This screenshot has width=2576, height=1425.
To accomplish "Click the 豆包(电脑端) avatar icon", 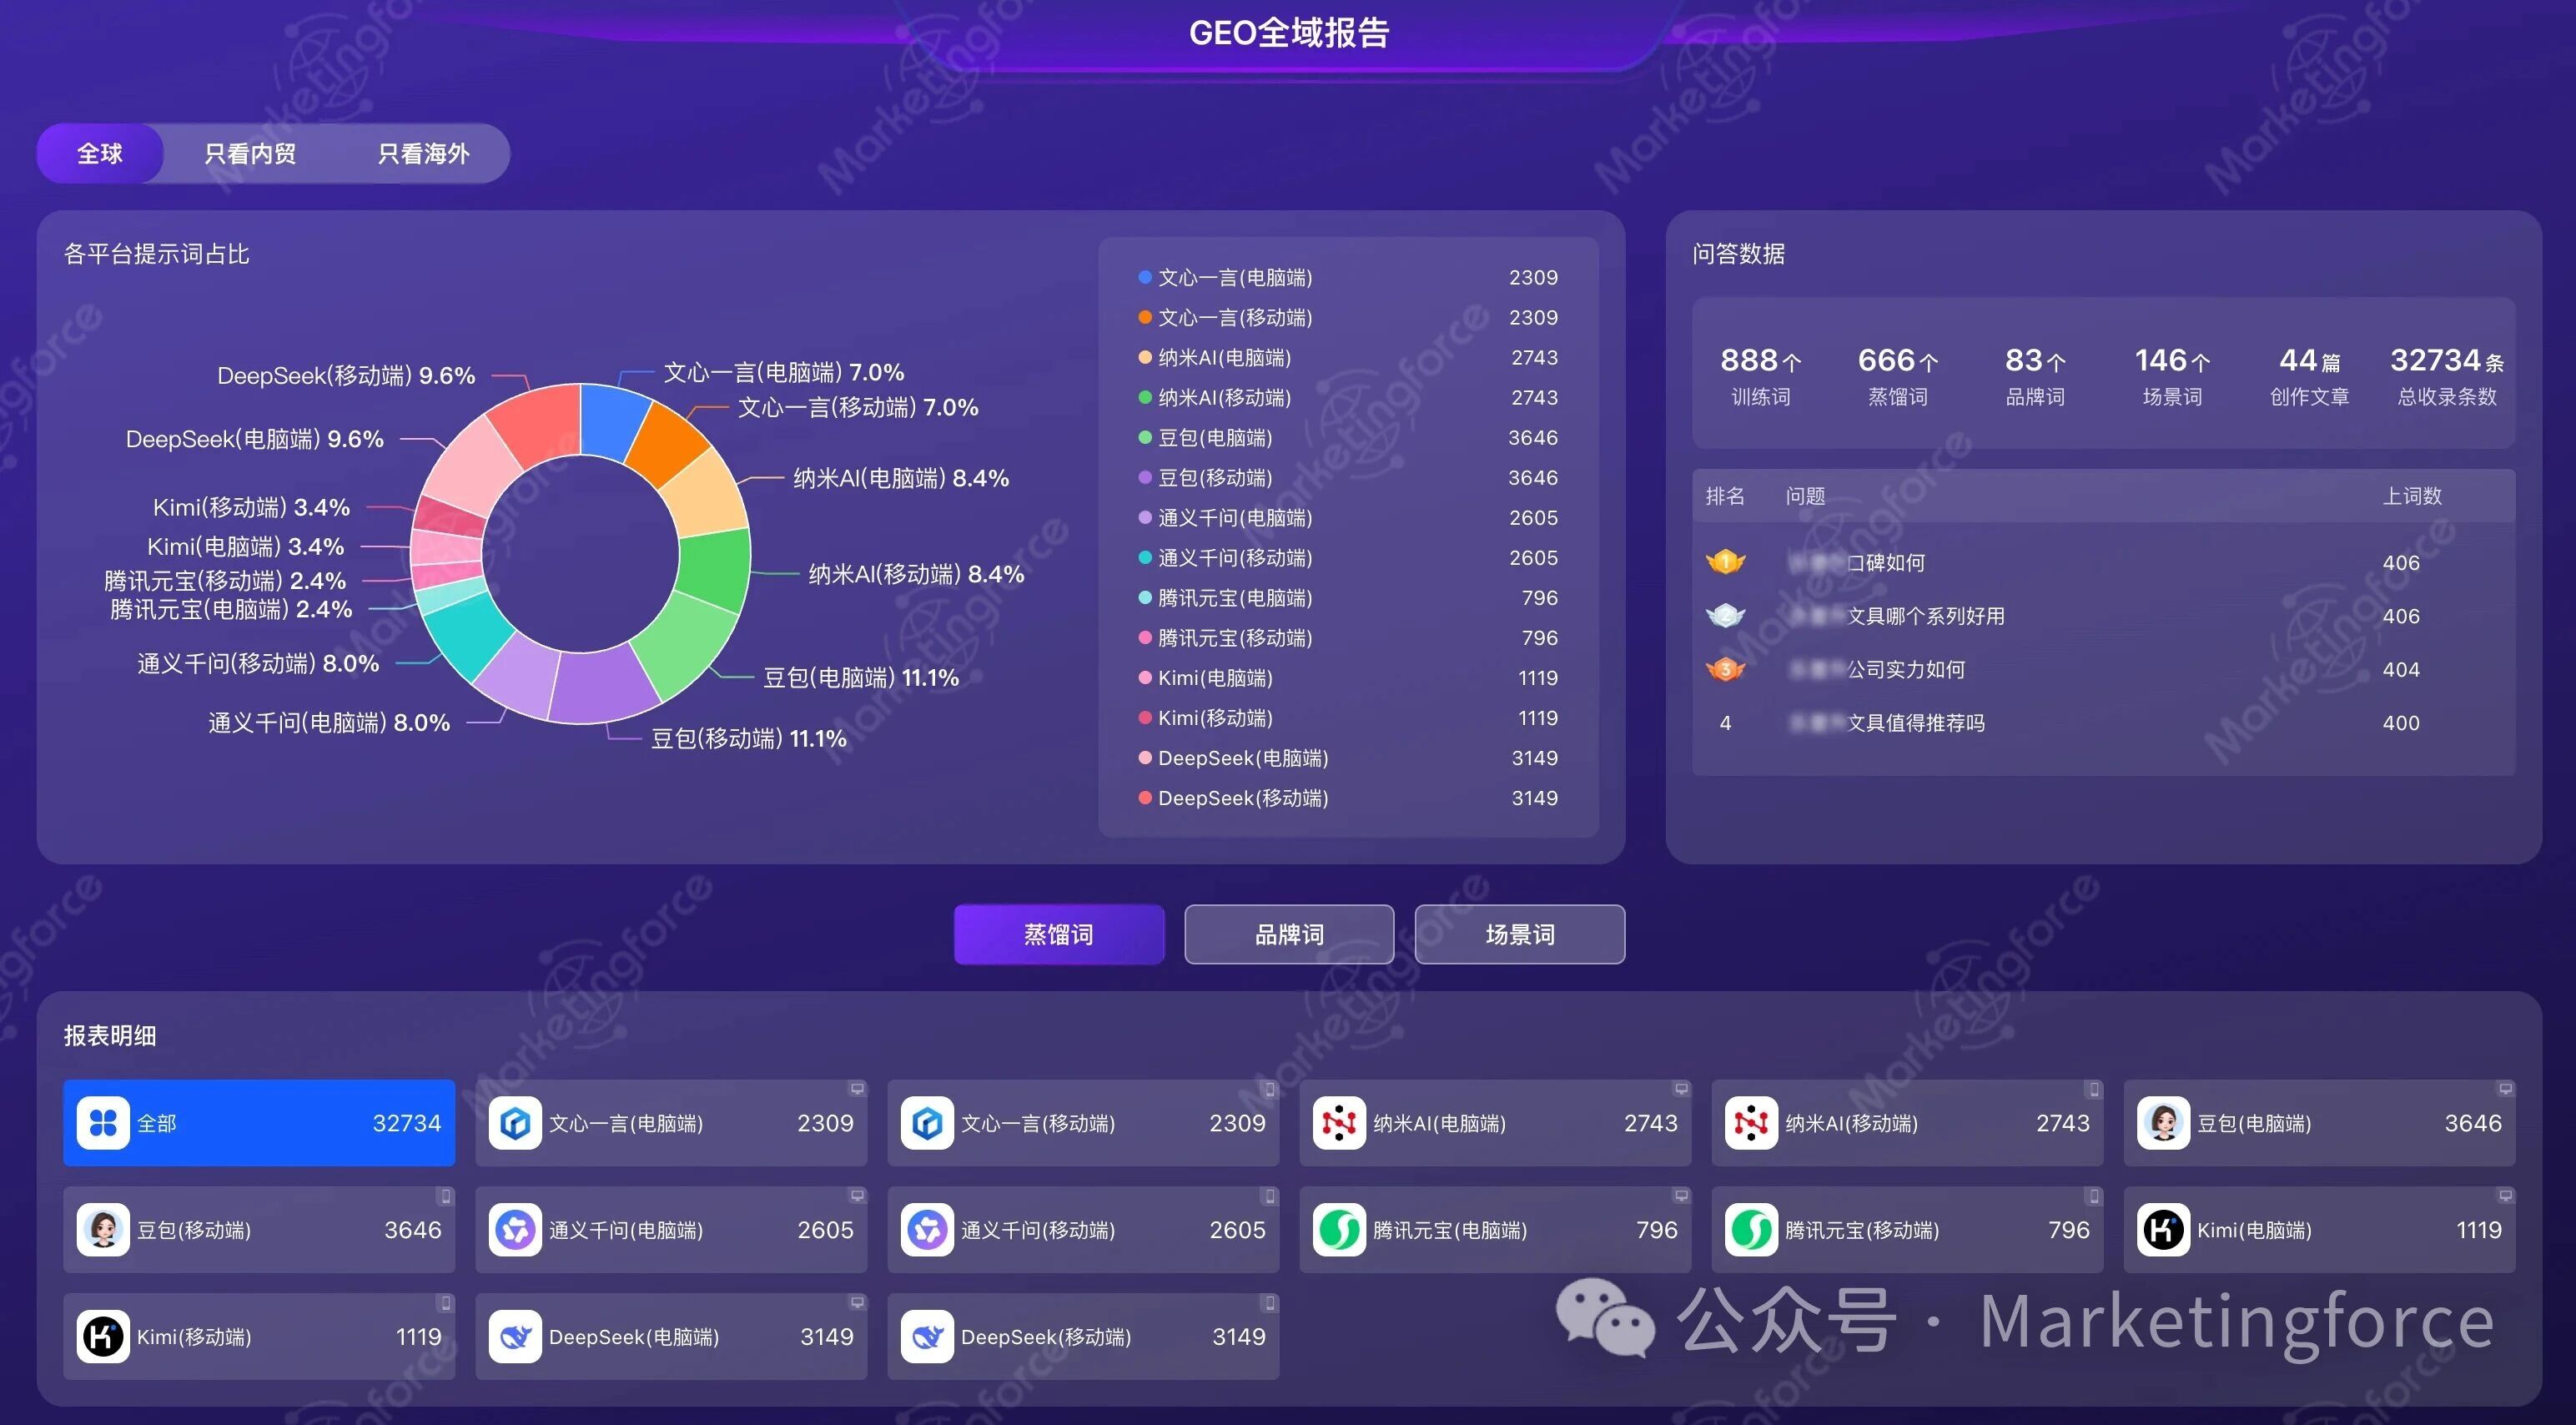I will coord(2163,1123).
